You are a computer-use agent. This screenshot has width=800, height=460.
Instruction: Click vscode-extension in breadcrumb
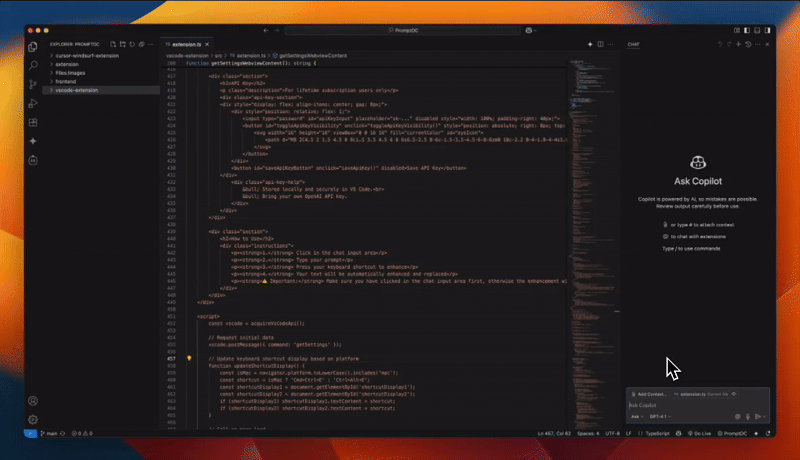(187, 56)
